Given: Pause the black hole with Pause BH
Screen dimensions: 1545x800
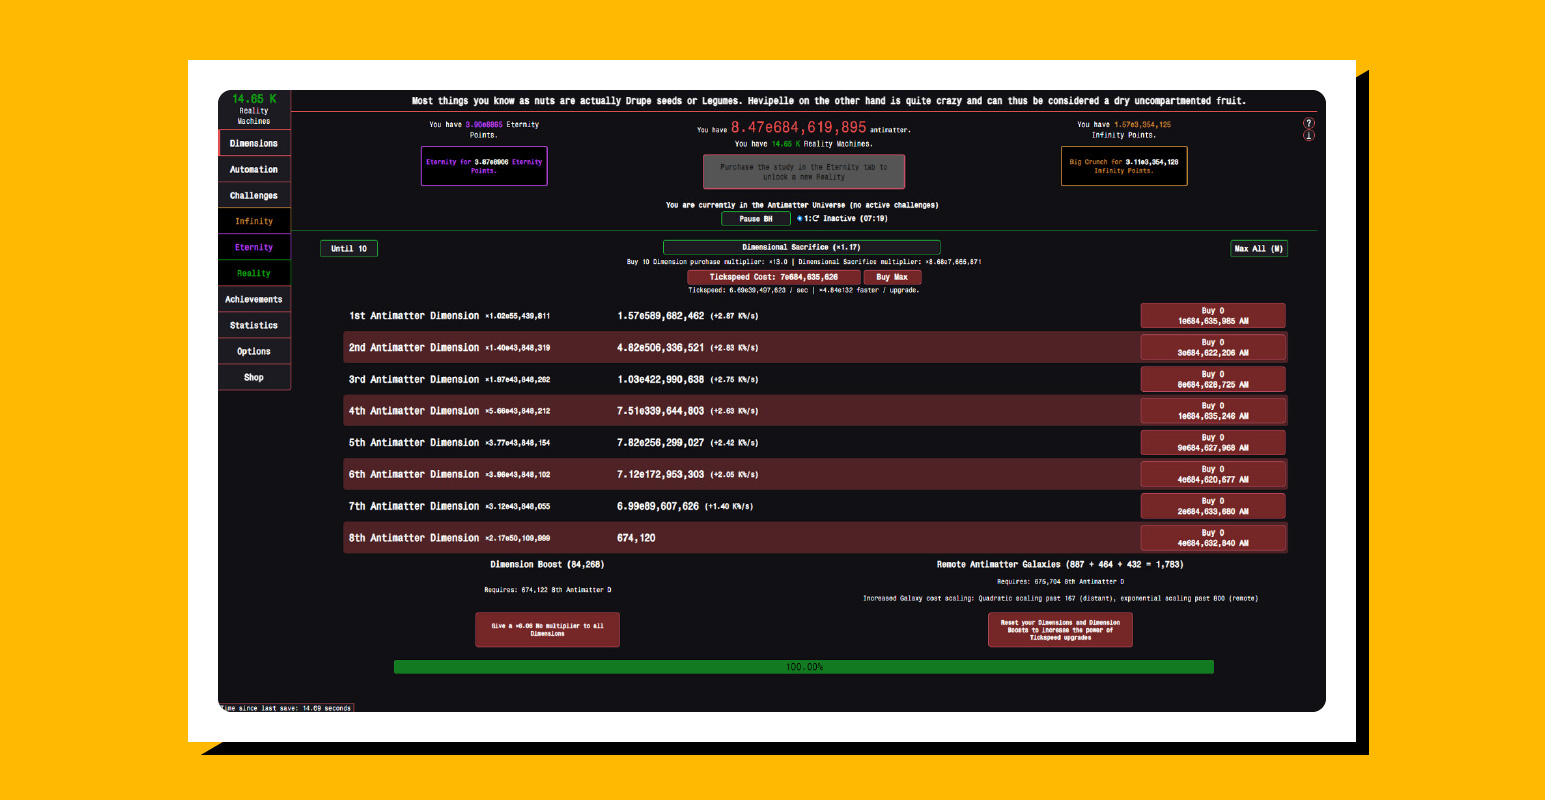Looking at the screenshot, I should (x=755, y=218).
